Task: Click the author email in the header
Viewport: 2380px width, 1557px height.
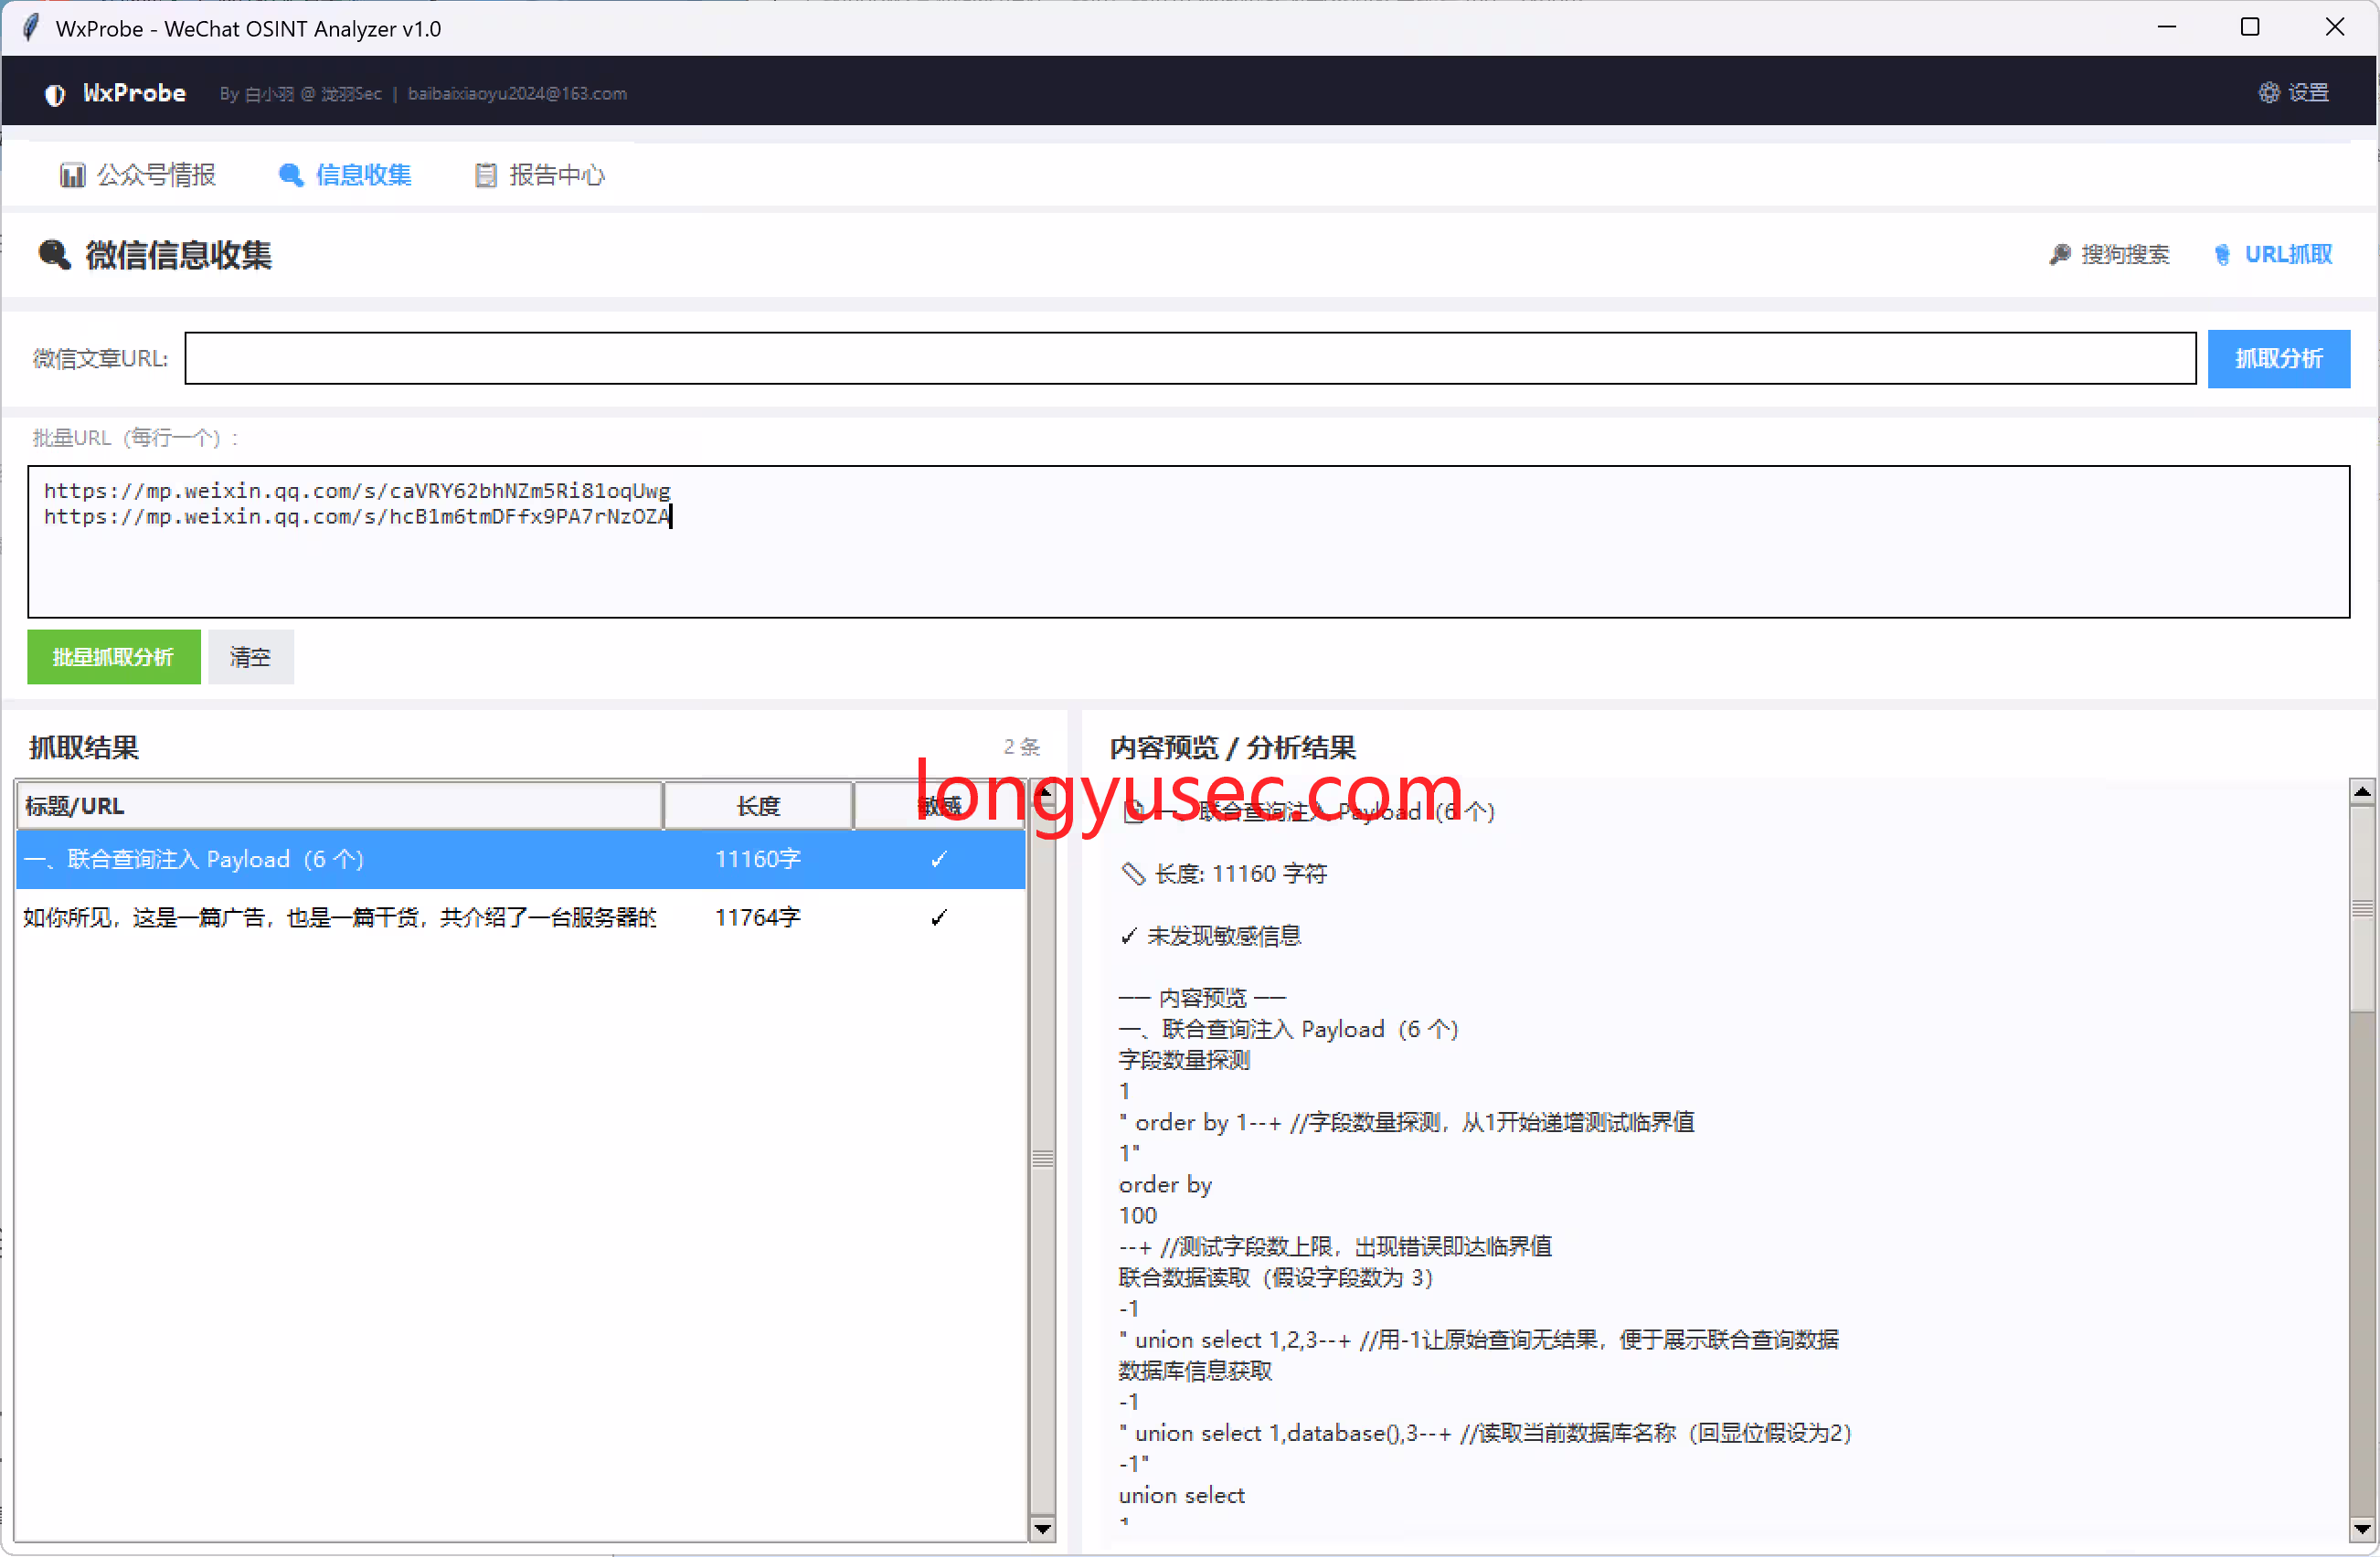Action: pos(517,94)
